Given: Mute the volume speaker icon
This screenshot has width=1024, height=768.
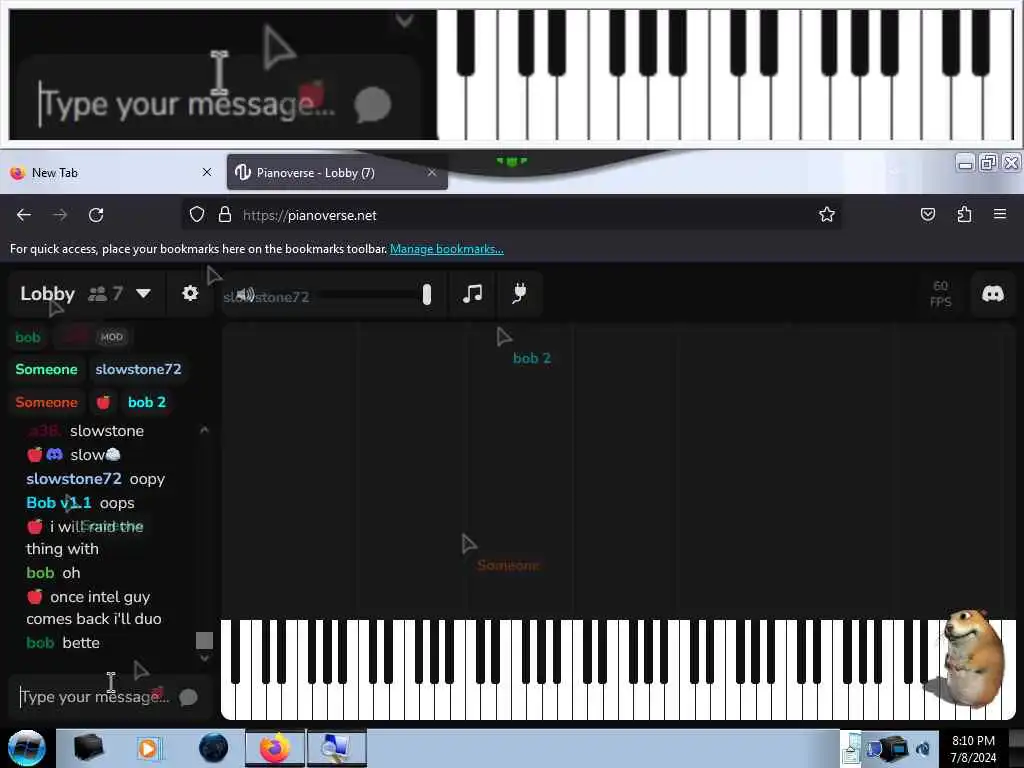Looking at the screenshot, I should click(x=246, y=295).
